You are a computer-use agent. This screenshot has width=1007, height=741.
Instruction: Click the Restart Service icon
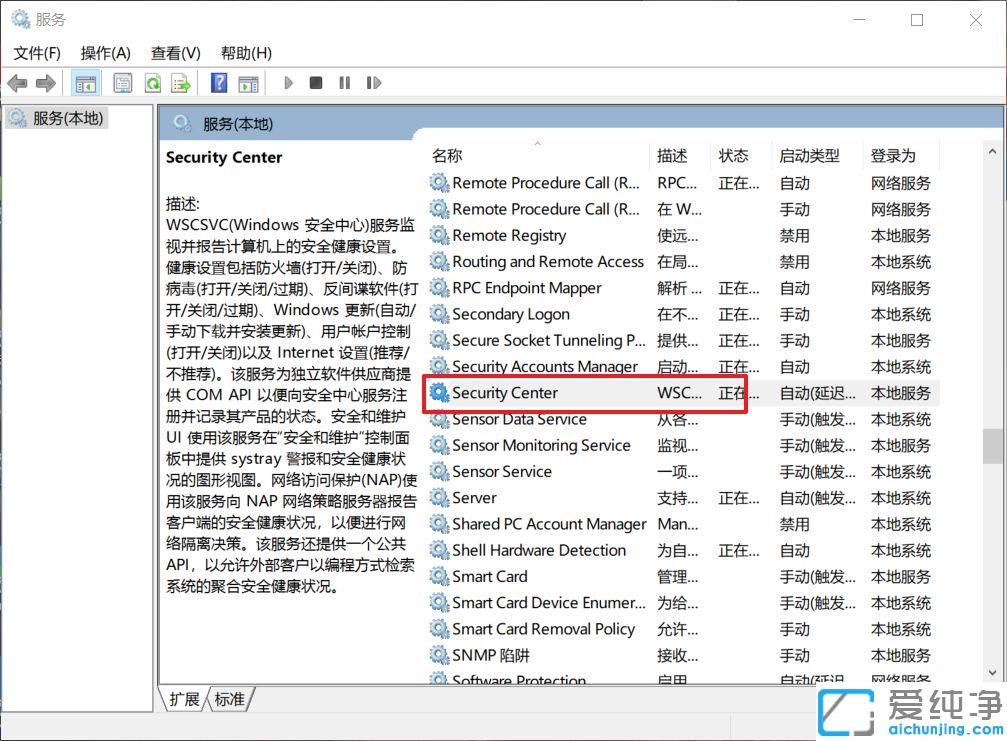(374, 83)
